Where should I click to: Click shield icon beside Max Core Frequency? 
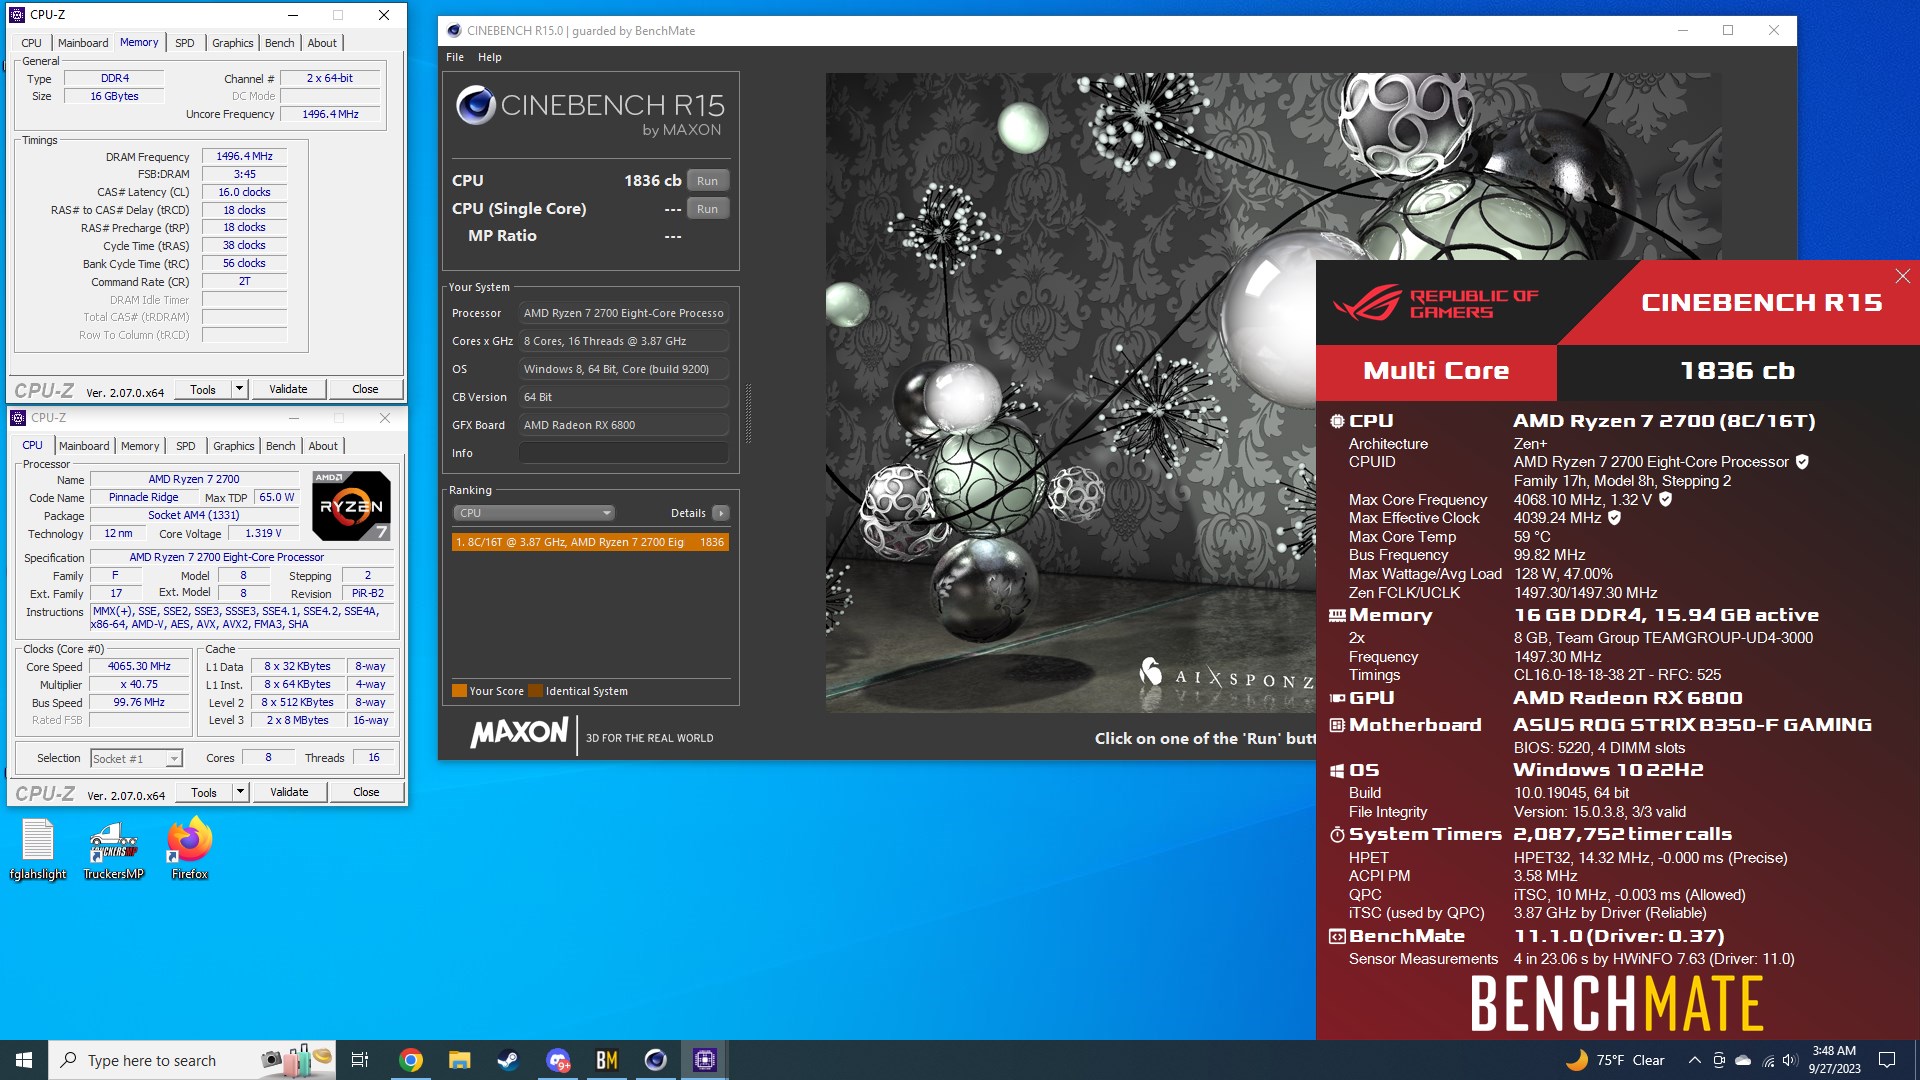(1665, 499)
